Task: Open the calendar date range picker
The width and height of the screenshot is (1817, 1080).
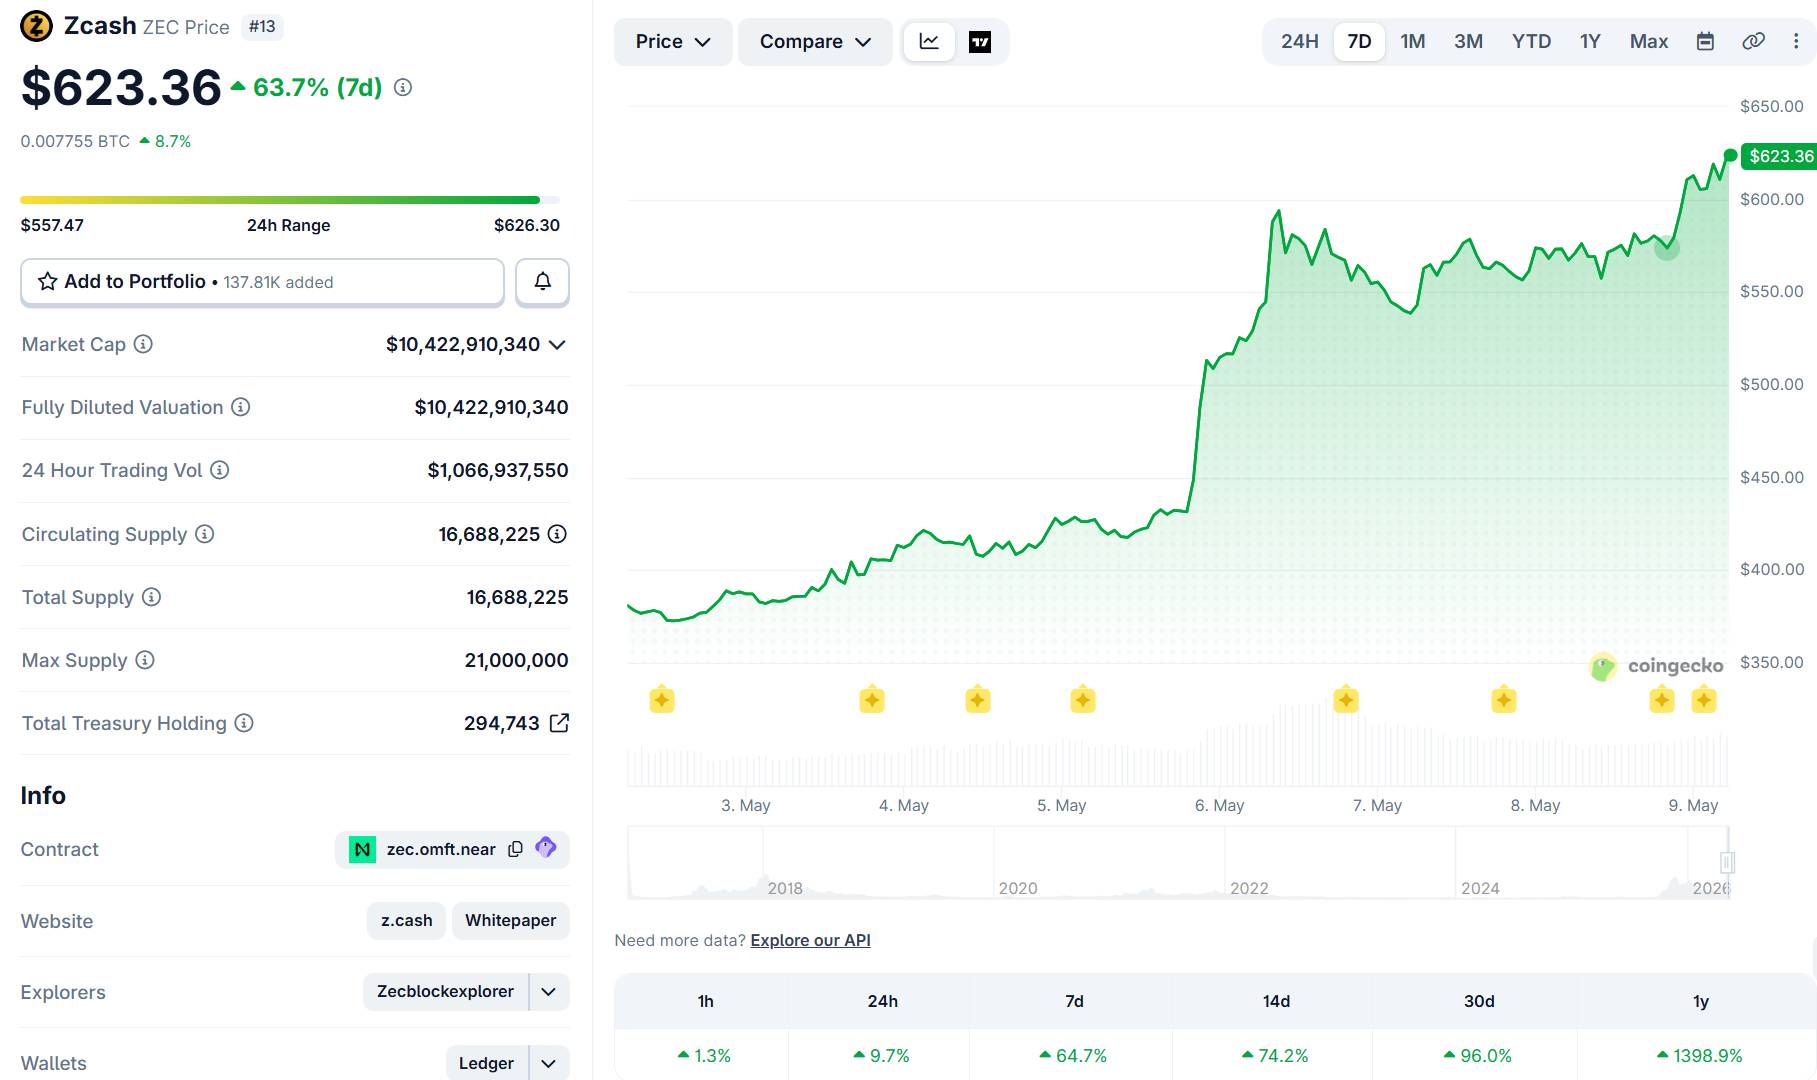Action: 1706,41
